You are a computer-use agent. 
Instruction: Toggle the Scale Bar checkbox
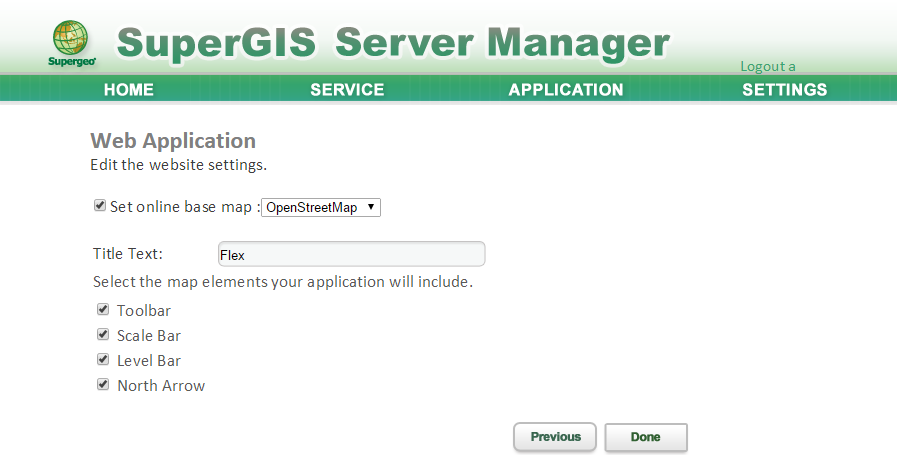pyautogui.click(x=103, y=334)
